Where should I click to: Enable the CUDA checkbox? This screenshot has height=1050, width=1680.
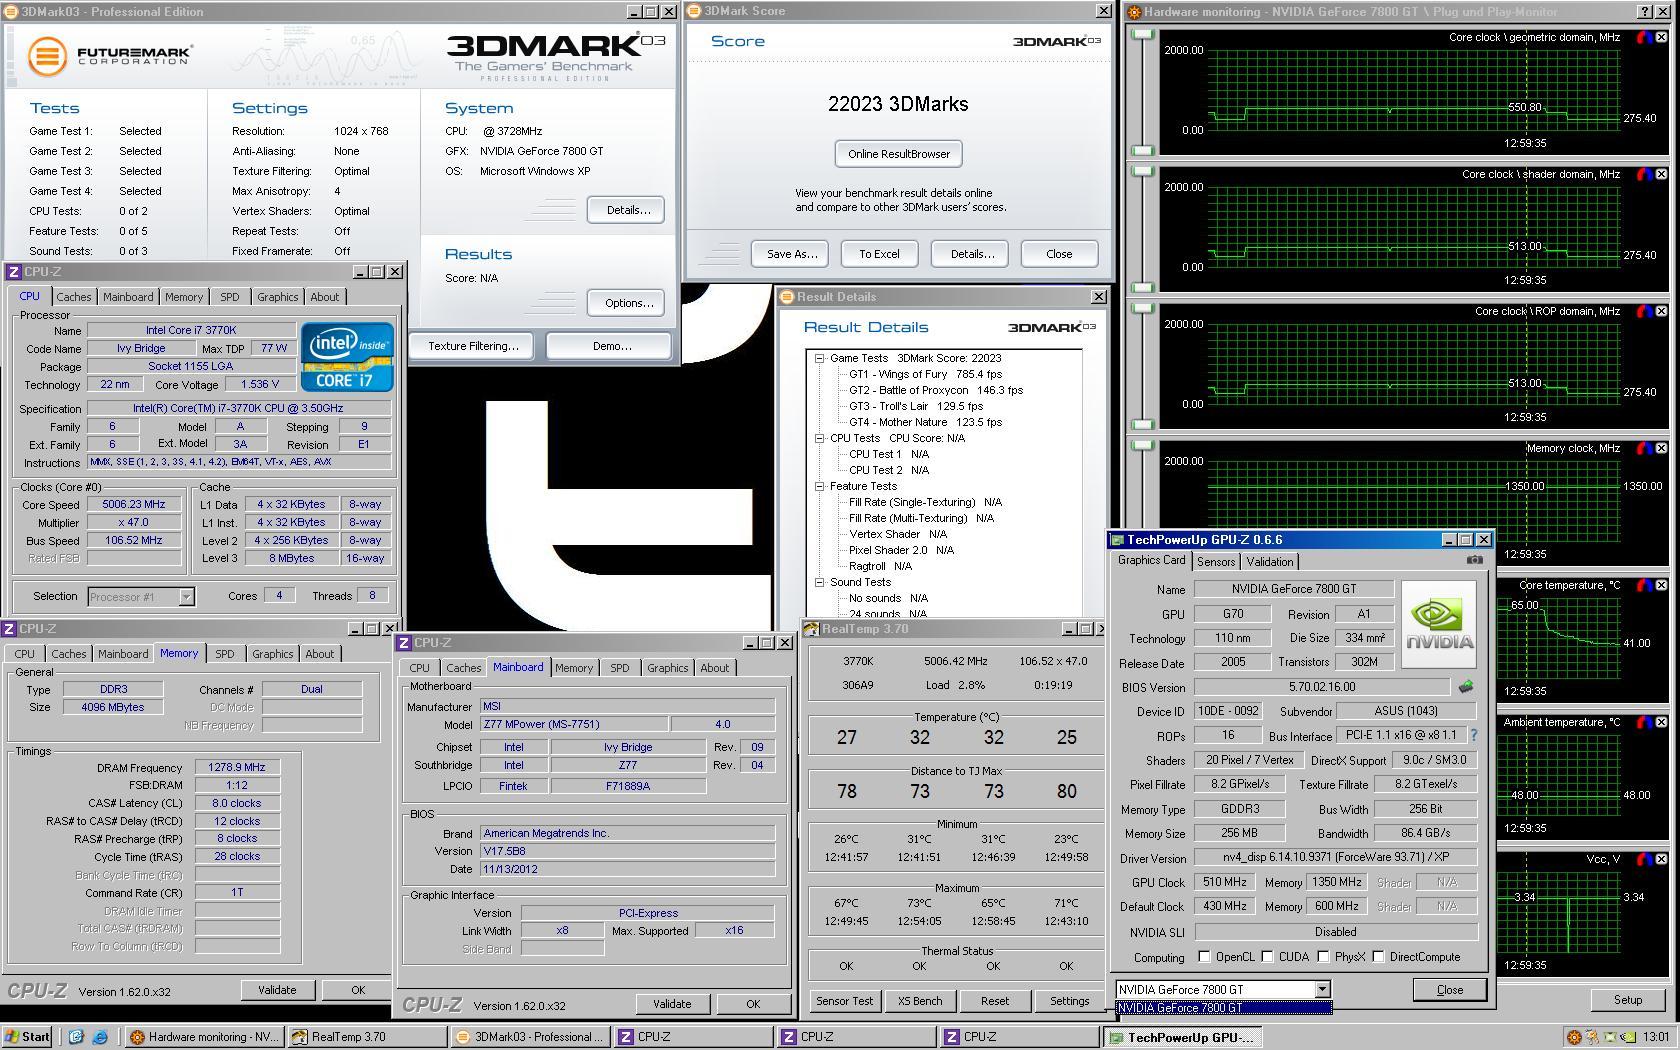click(1268, 957)
